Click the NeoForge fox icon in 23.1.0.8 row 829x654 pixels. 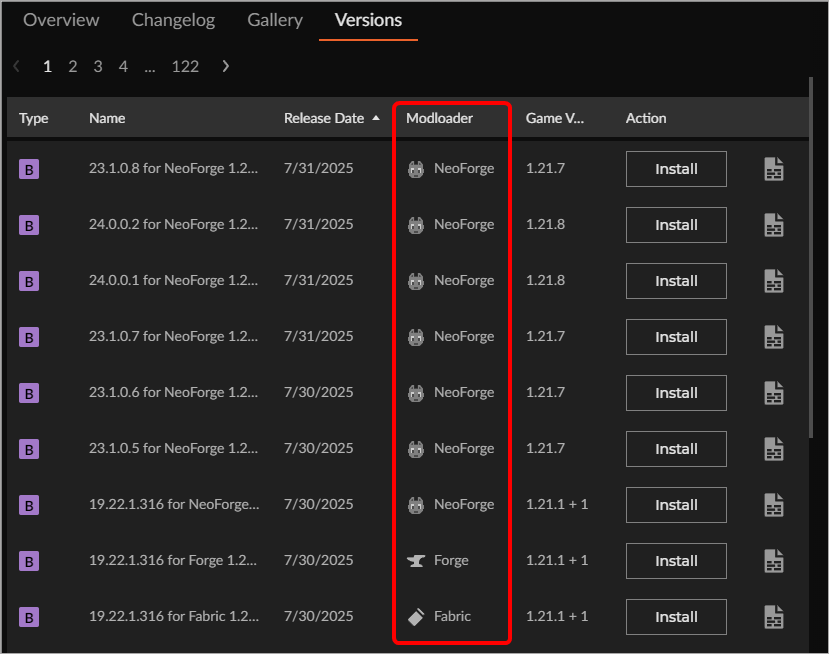click(x=416, y=169)
